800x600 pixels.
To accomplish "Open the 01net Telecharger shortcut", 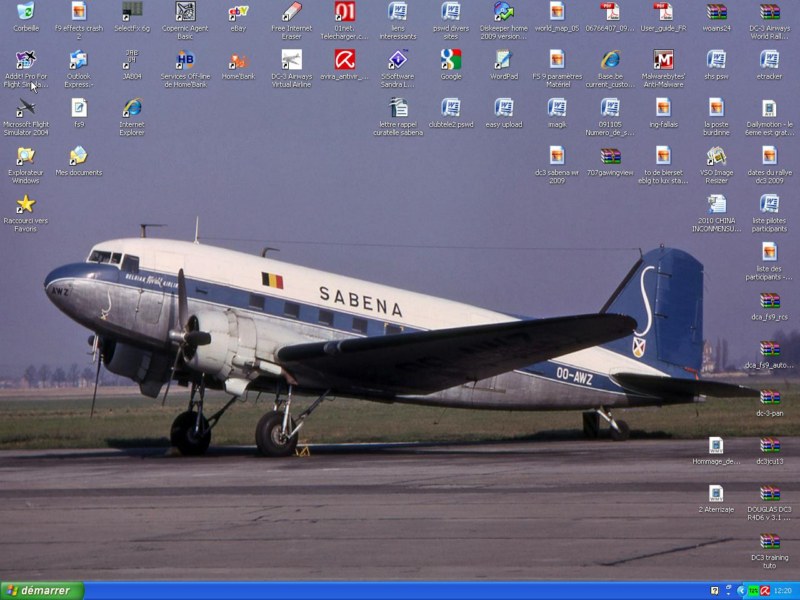I will pyautogui.click(x=344, y=11).
